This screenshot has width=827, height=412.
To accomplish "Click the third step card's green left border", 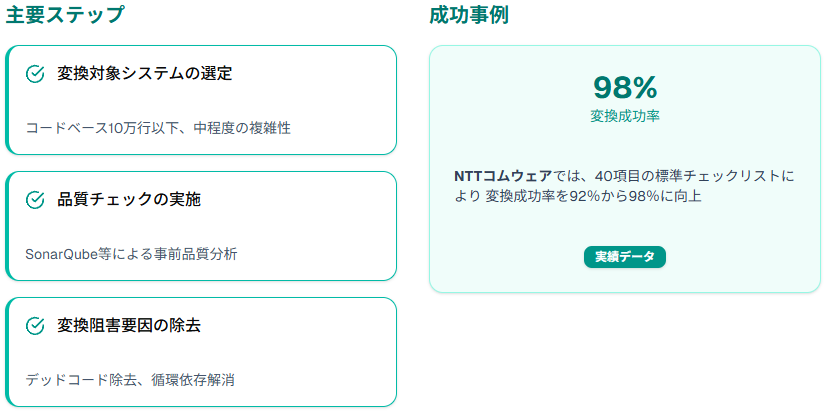I will (7, 352).
